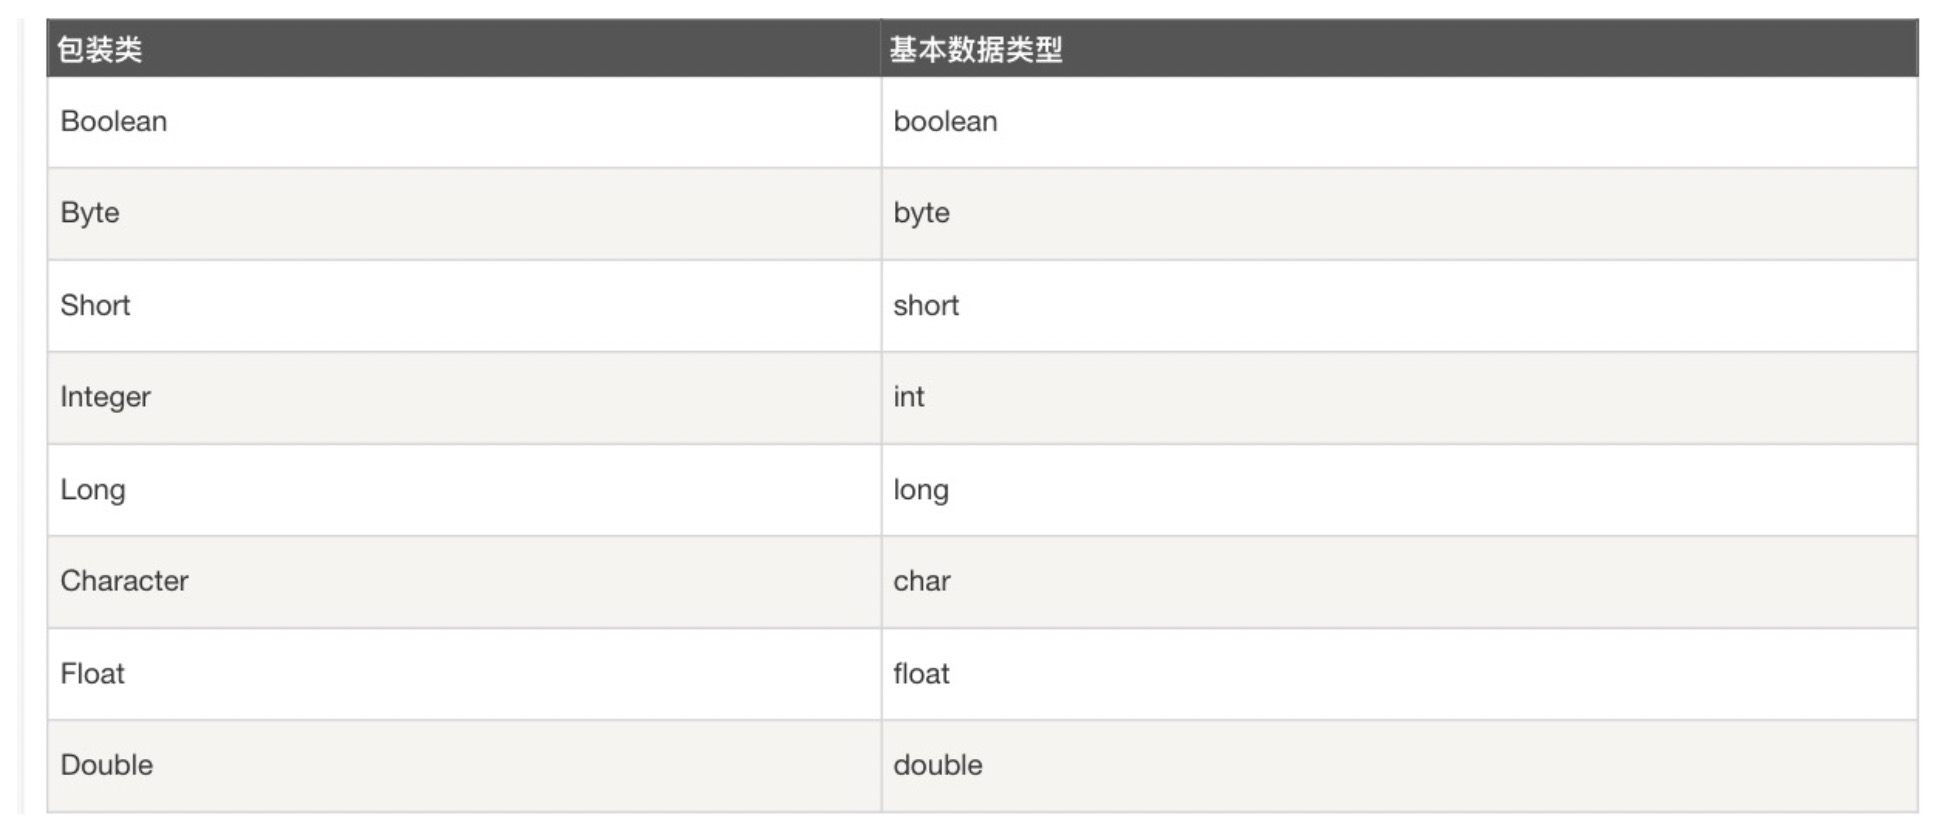This screenshot has width=1942, height=828.
Task: Click the Integer wrapper class cell
Action: tap(105, 397)
